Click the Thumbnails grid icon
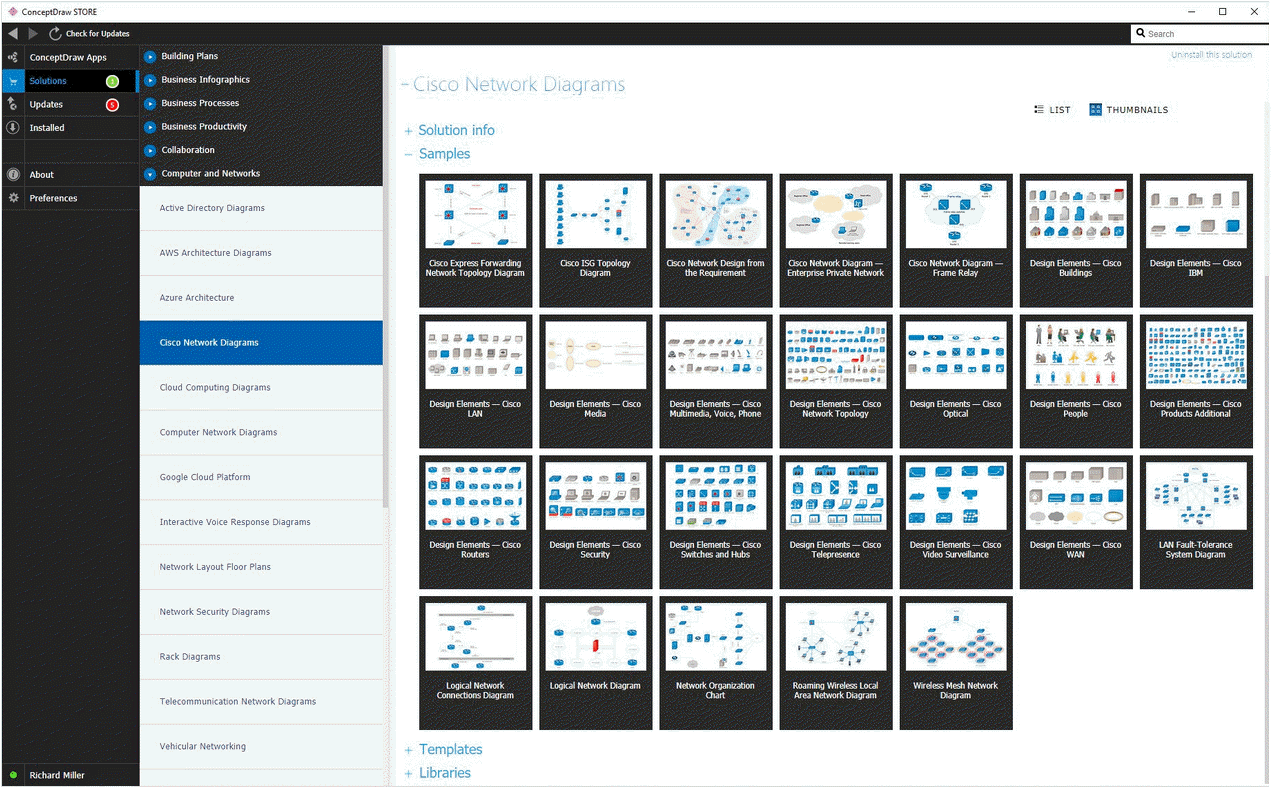 point(1096,110)
